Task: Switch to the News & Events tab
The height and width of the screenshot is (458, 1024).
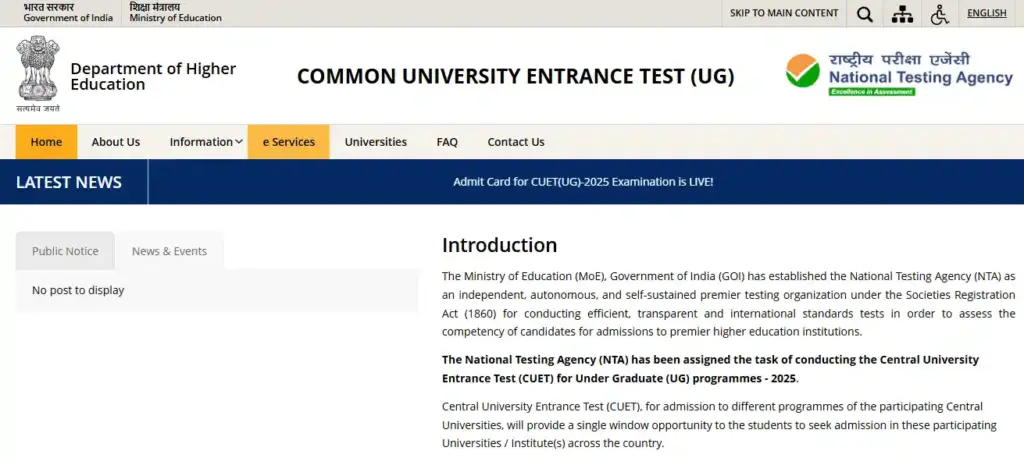Action: (x=169, y=251)
